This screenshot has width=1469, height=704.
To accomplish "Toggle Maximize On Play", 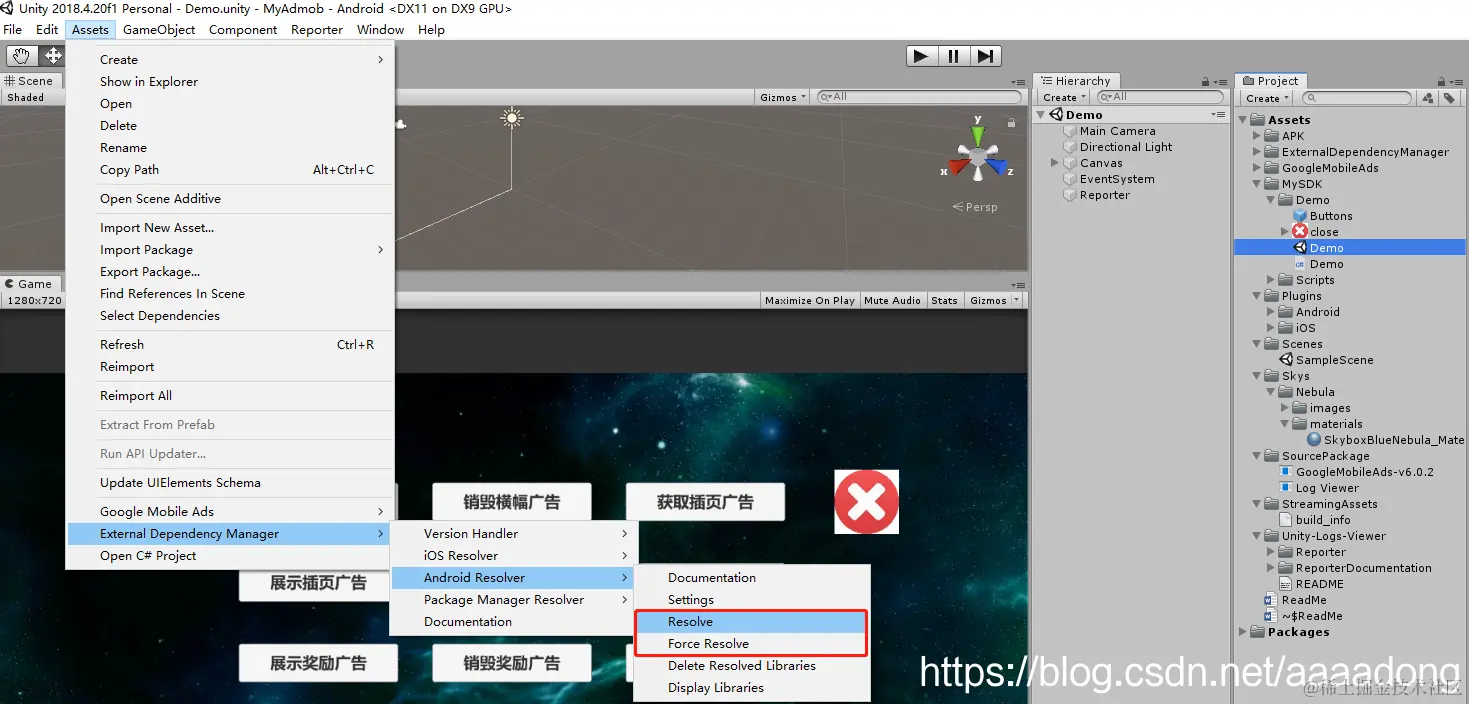I will click(x=809, y=300).
